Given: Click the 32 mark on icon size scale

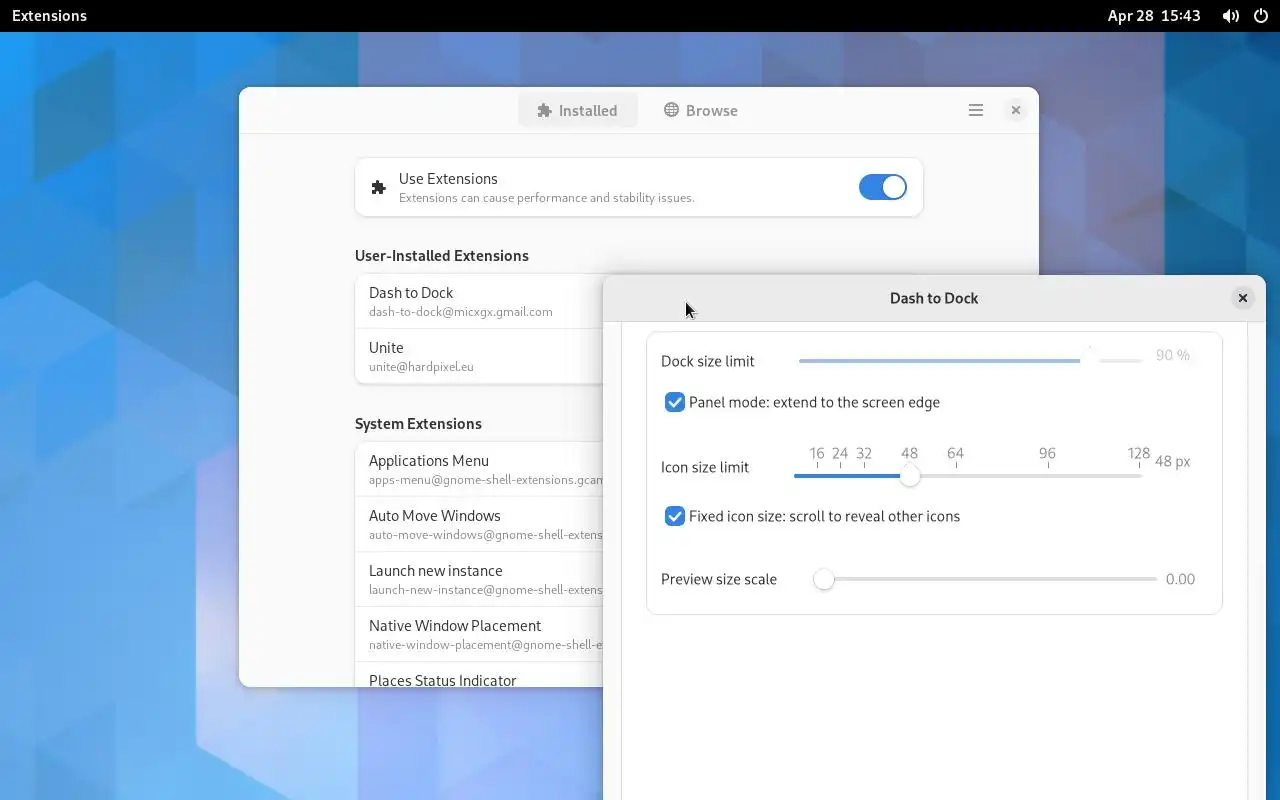Looking at the screenshot, I should tap(864, 453).
